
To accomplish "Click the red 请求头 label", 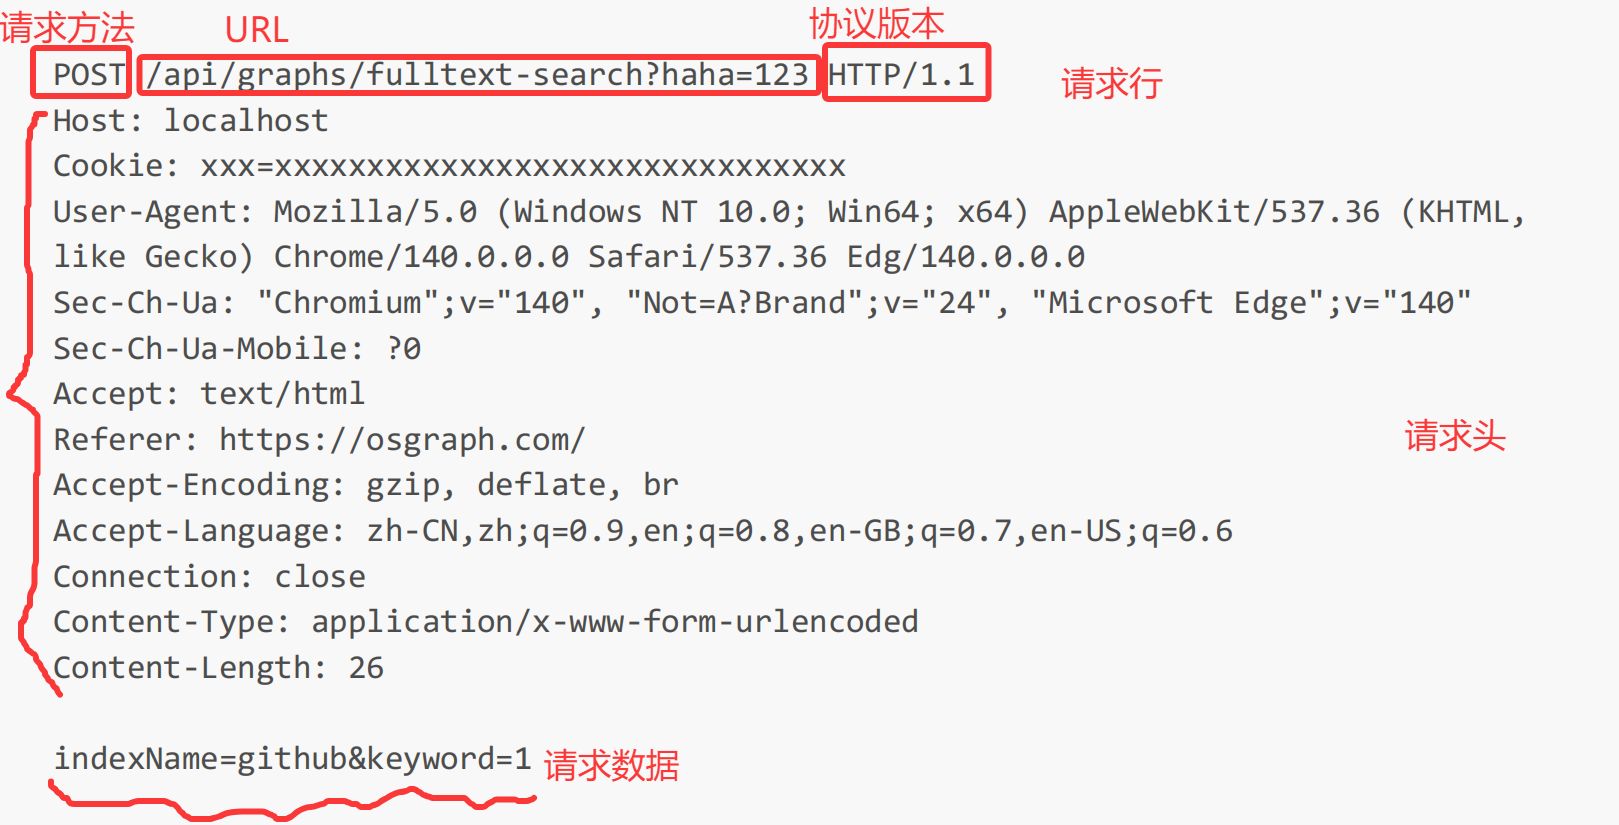I will [x=1454, y=436].
